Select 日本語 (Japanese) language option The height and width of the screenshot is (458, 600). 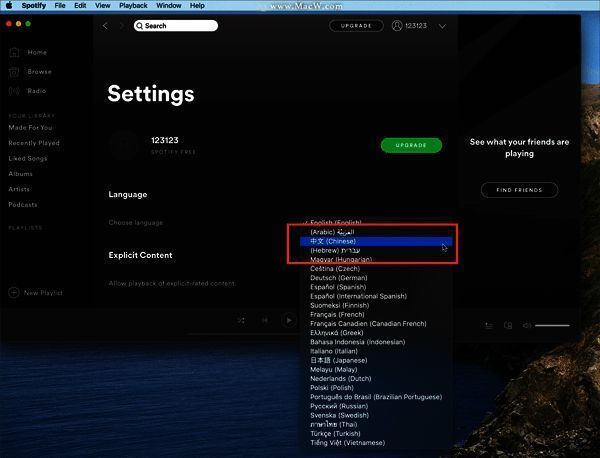click(376, 360)
